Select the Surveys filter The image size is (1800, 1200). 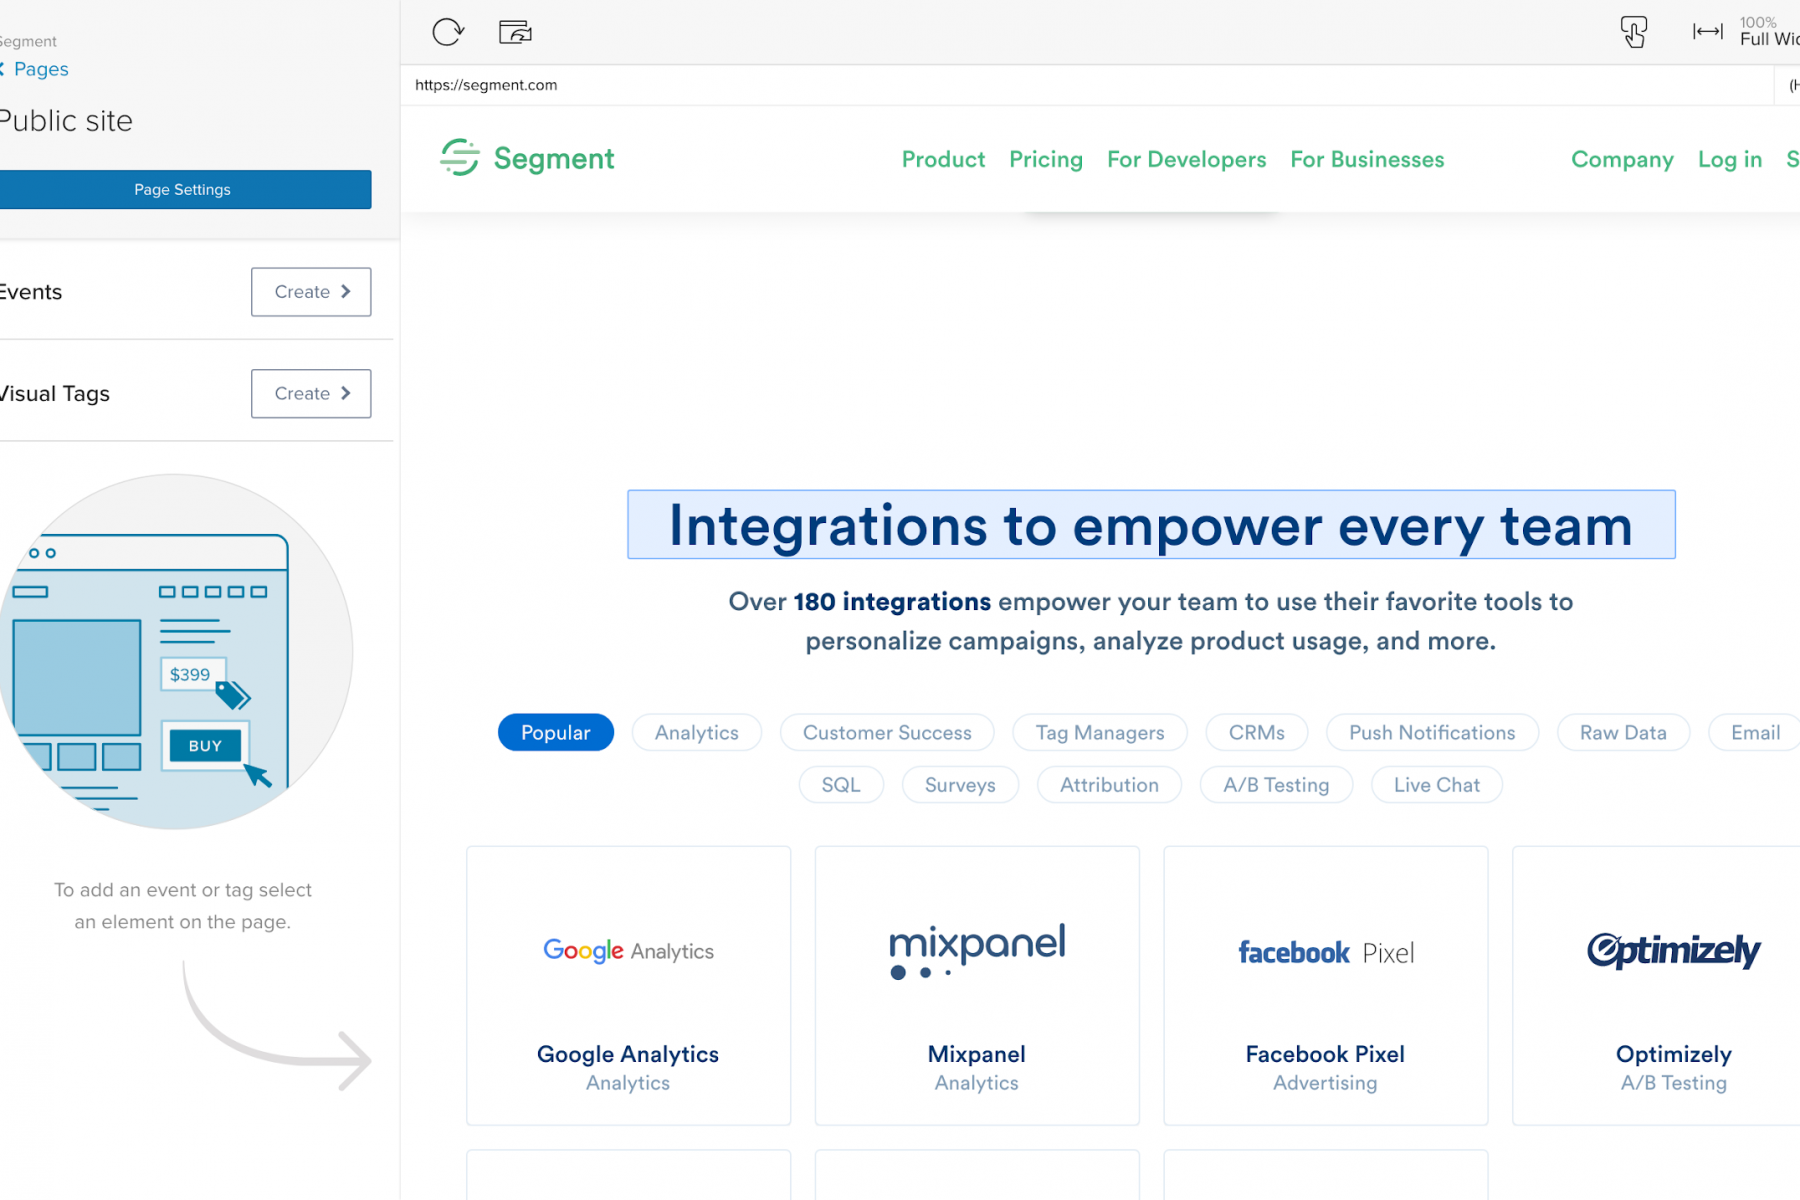tap(960, 785)
